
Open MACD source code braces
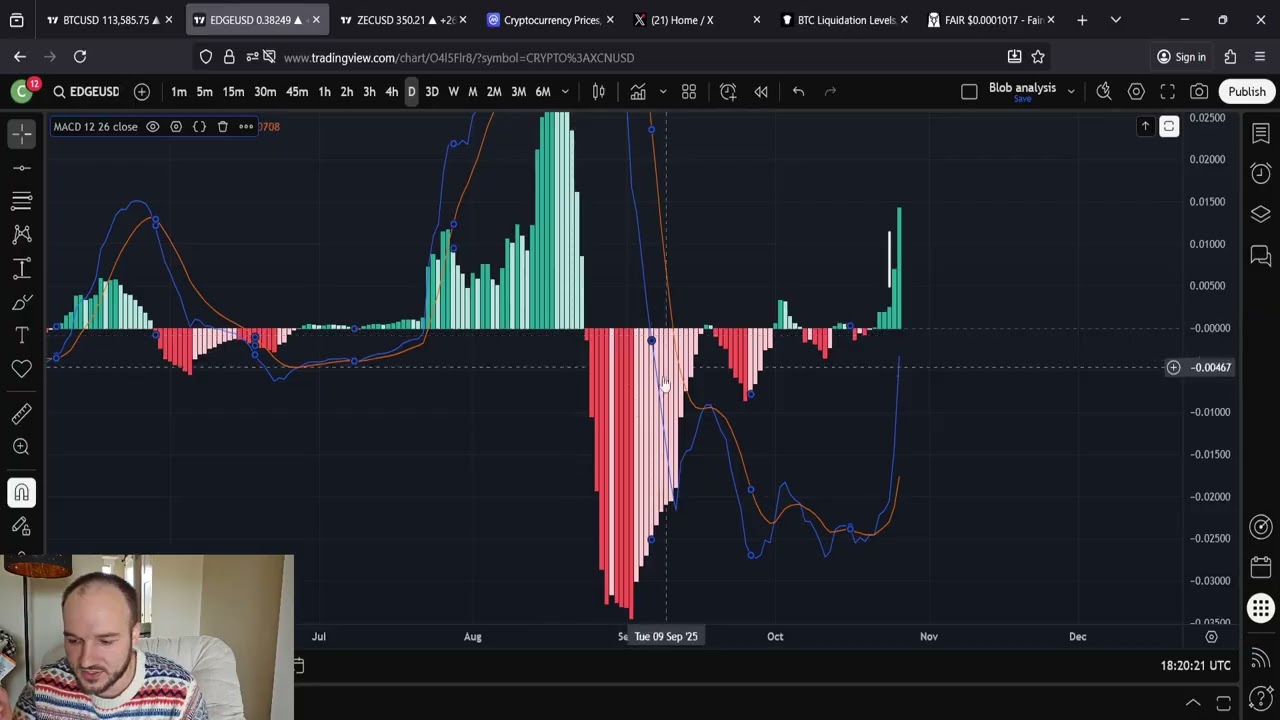coord(199,127)
